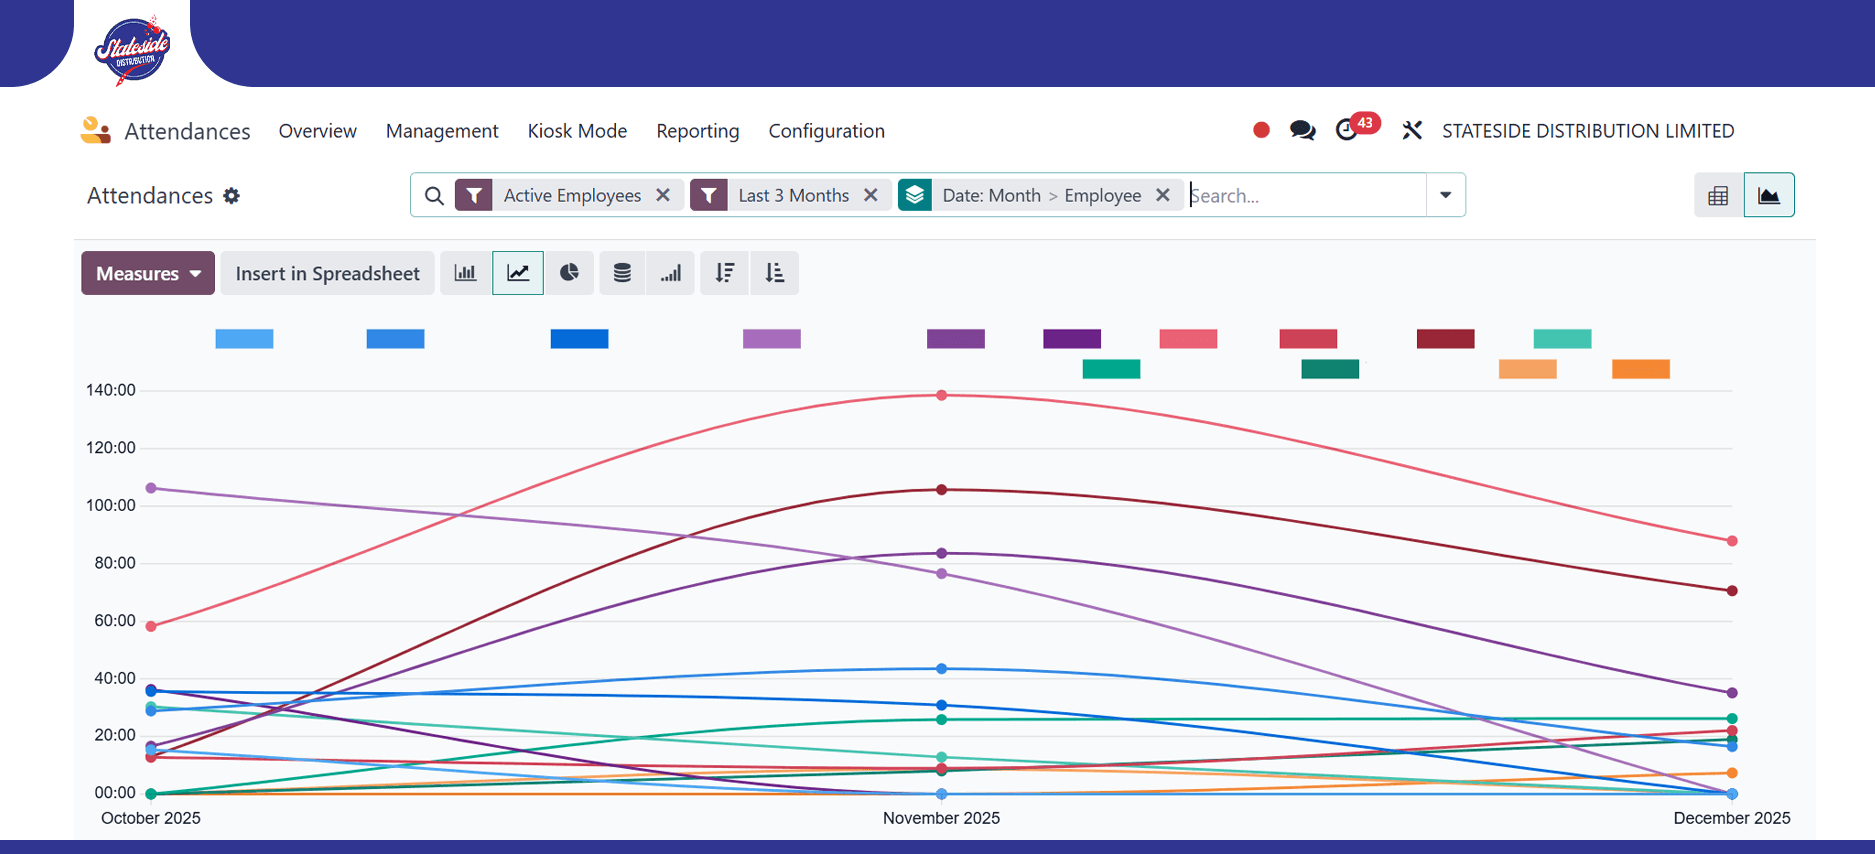The image size is (1875, 854).
Task: Focus the Search input field
Action: (x=1306, y=195)
